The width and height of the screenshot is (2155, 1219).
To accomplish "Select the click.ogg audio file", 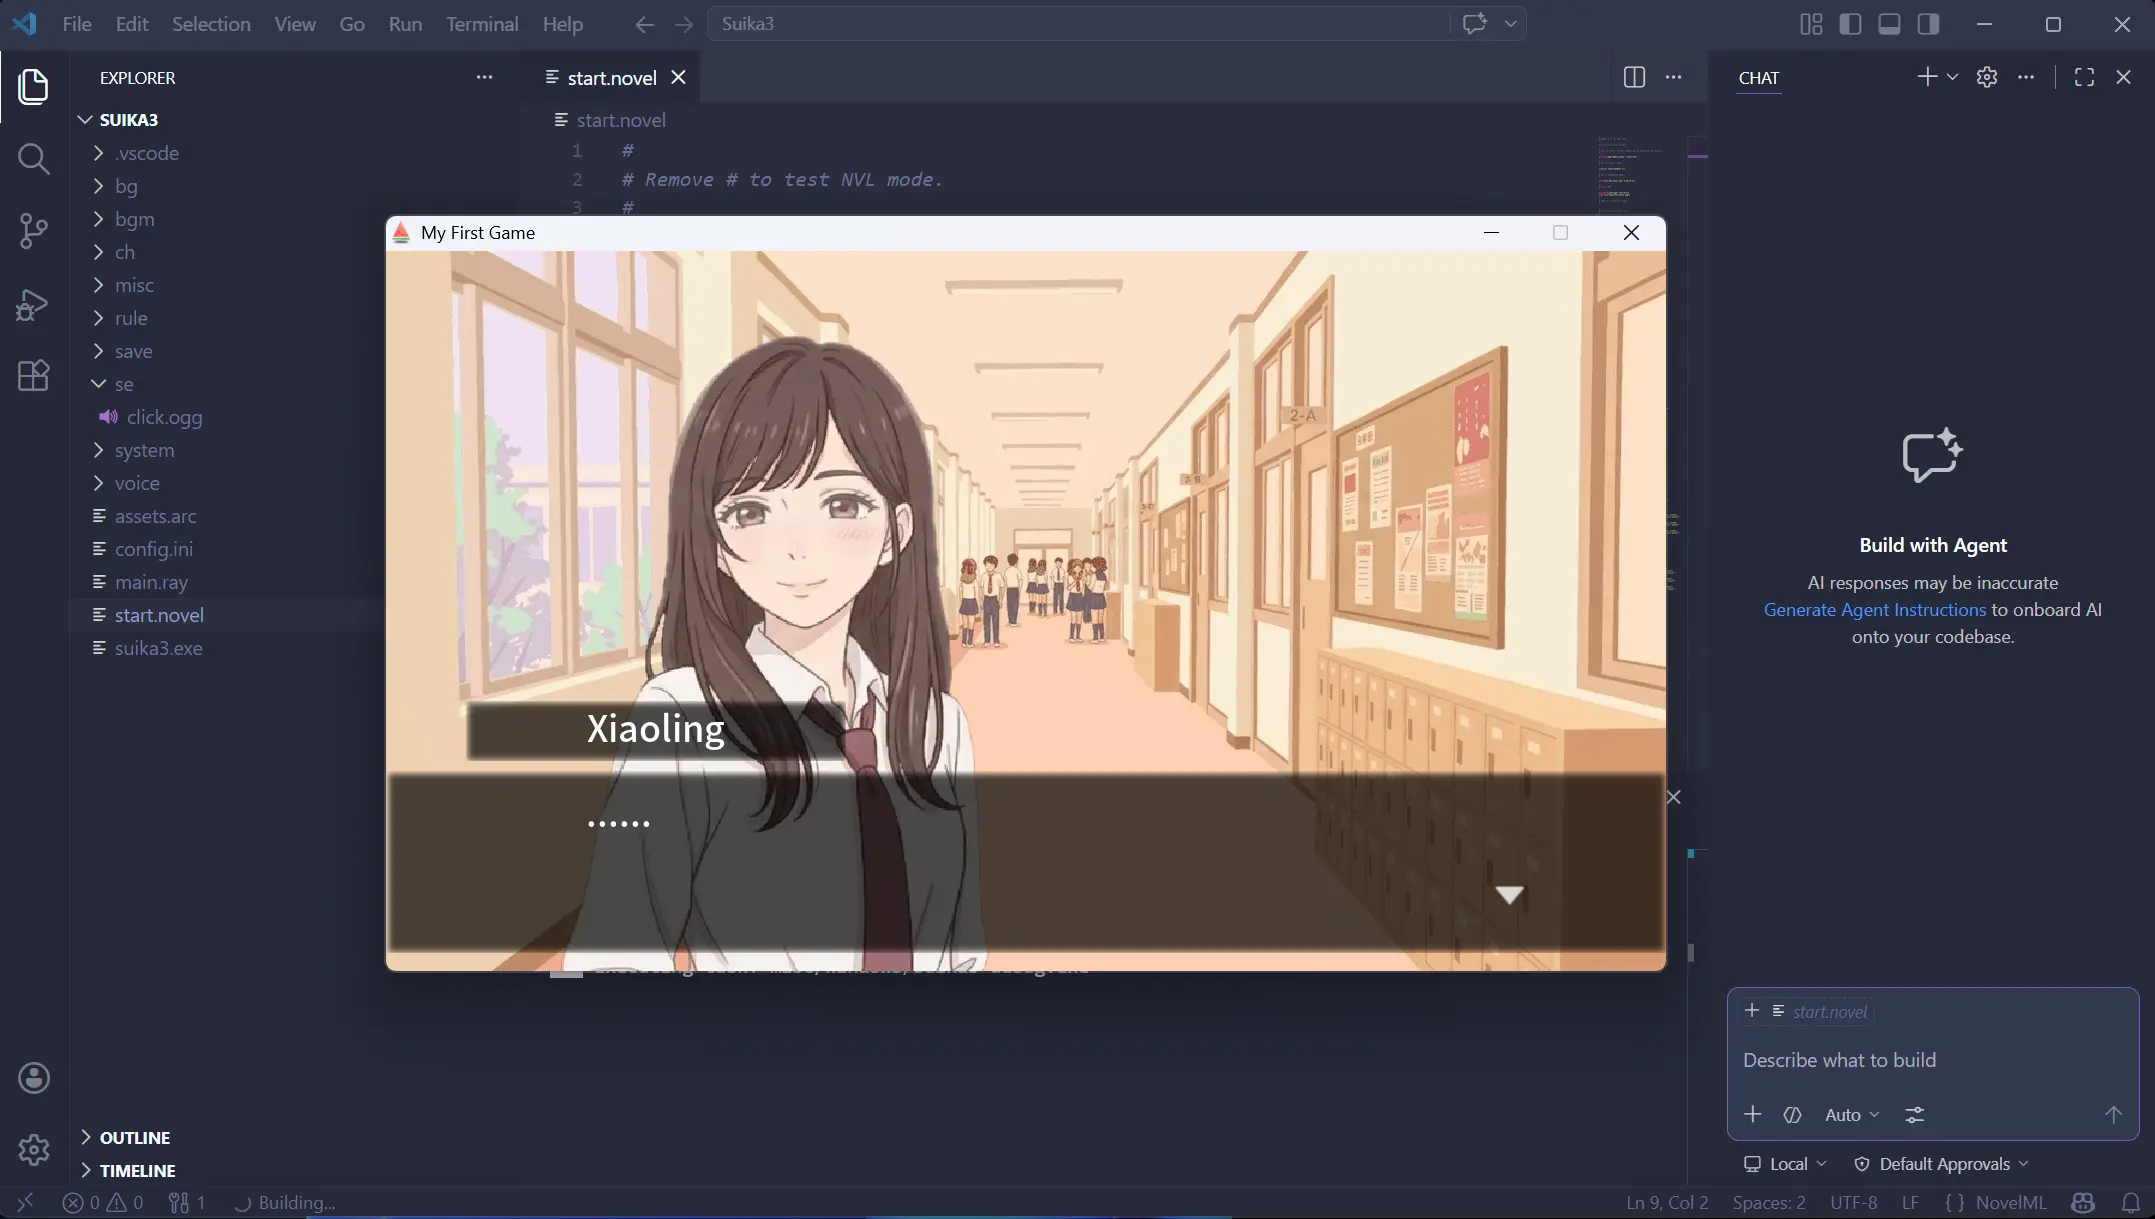I will pos(163,417).
